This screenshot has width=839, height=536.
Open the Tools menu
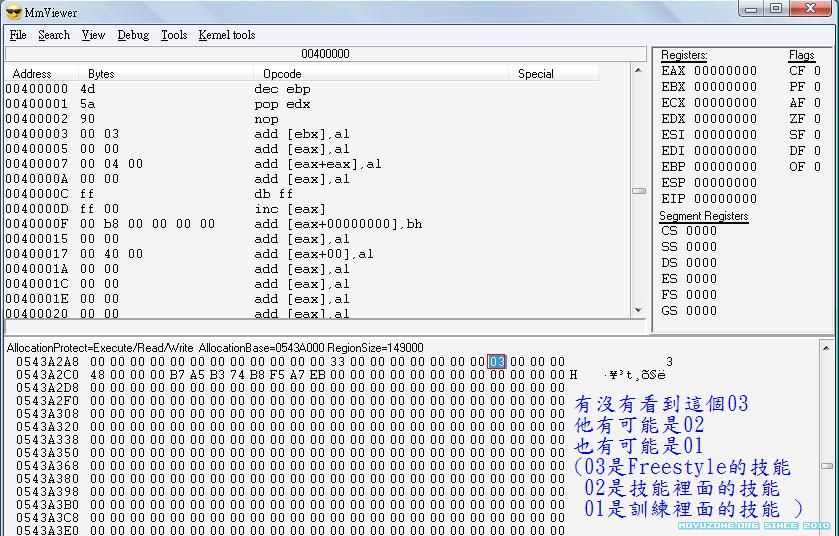[x=174, y=35]
